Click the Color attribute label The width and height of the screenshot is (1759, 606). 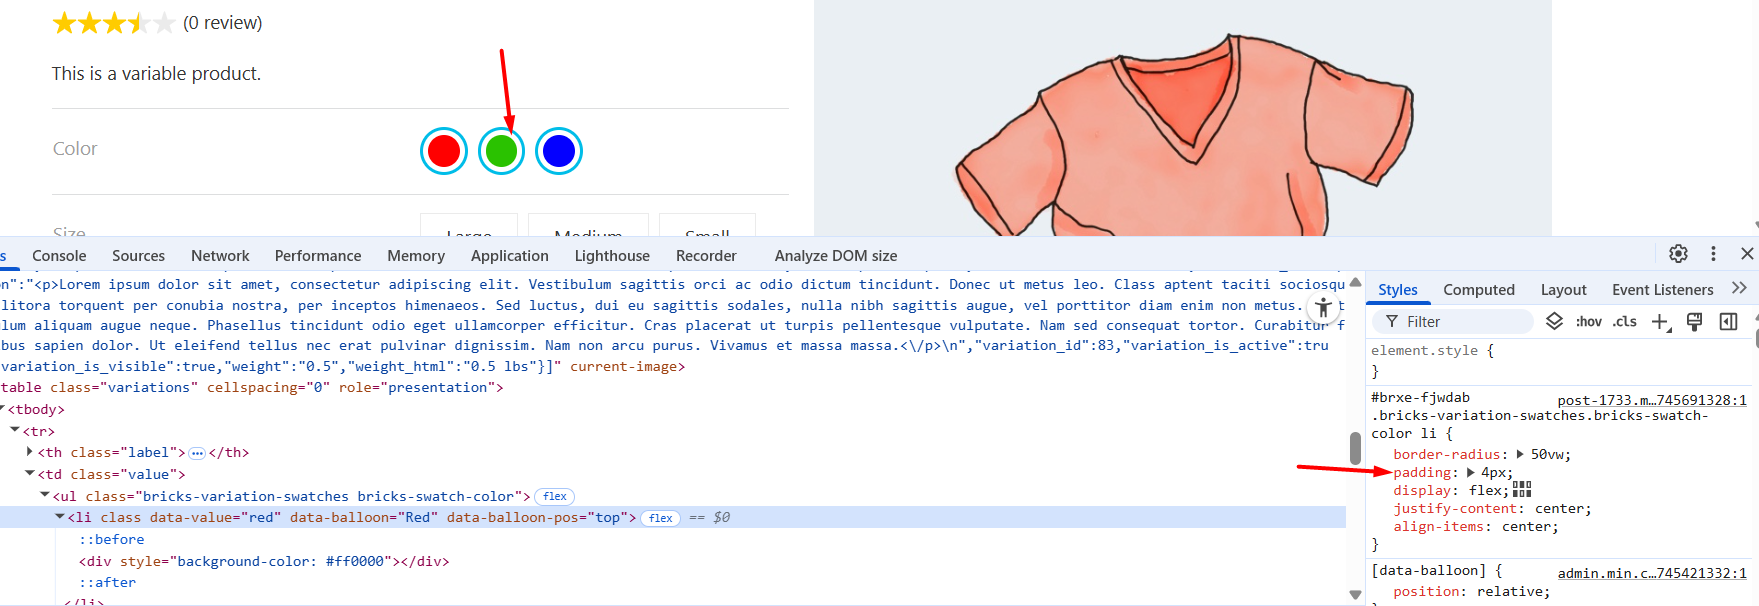point(75,149)
